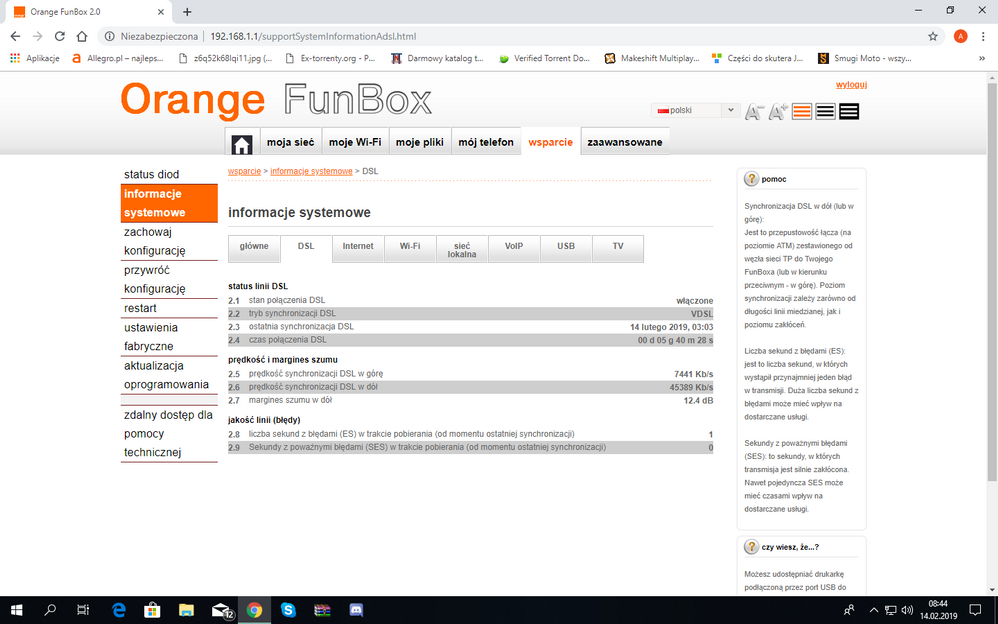Open Discord from the taskbar
The width and height of the screenshot is (998, 624).
tap(356, 609)
